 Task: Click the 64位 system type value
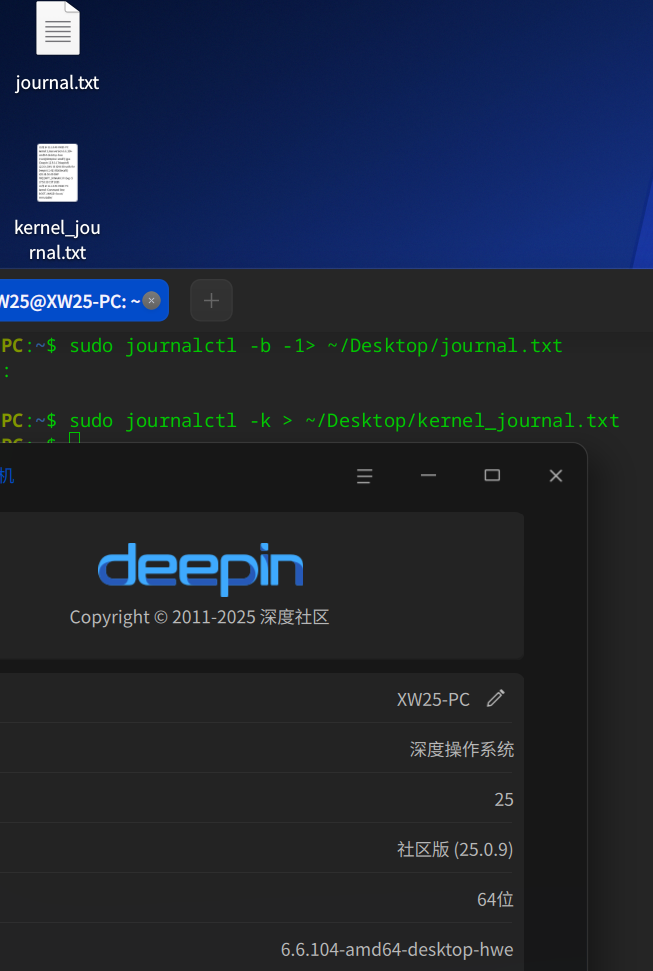point(495,899)
